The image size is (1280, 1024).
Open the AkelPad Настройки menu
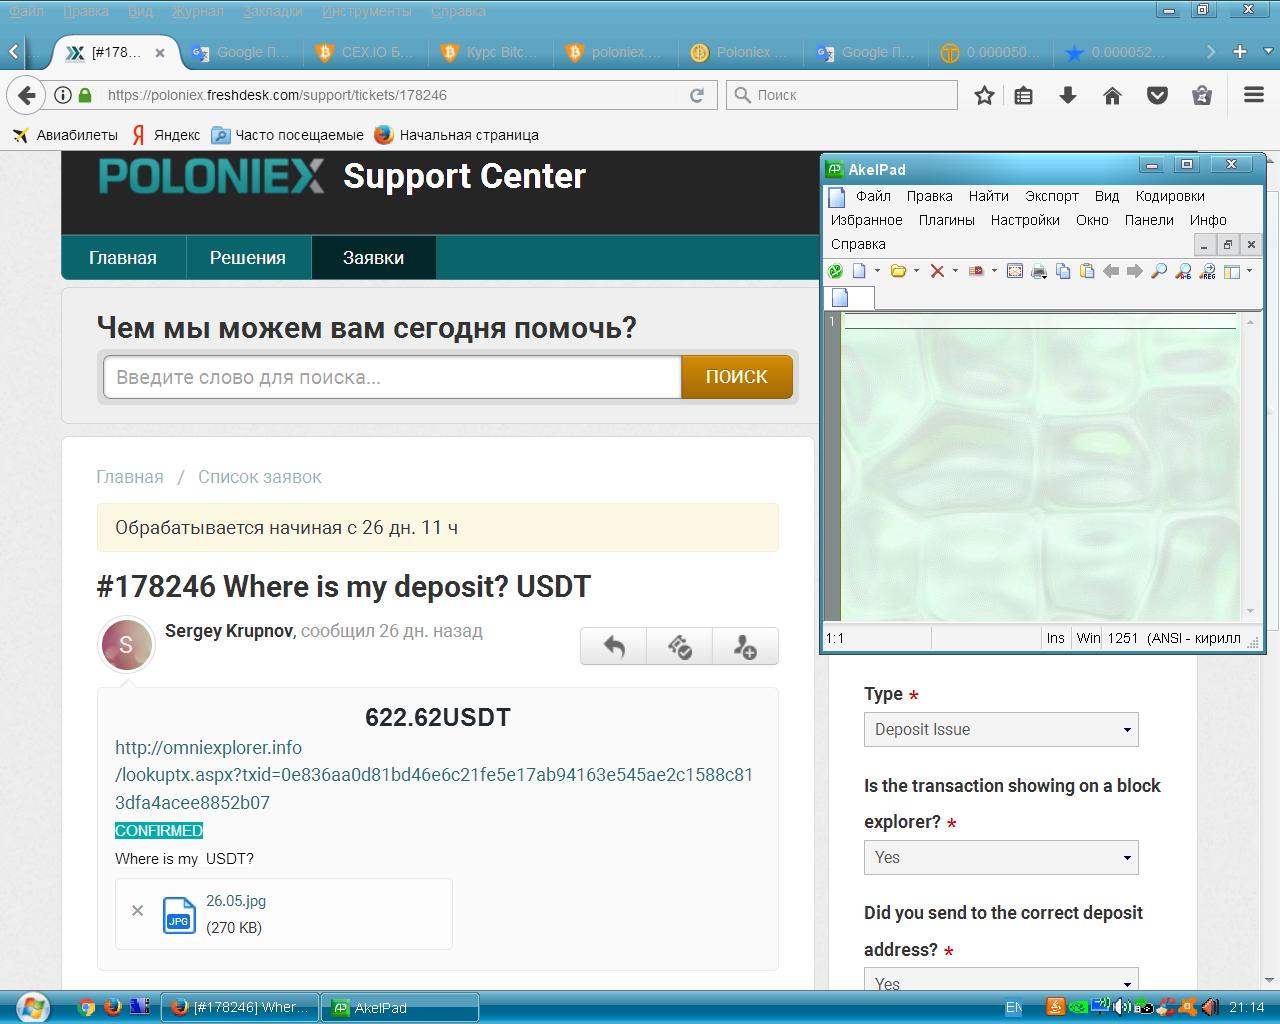point(1025,220)
